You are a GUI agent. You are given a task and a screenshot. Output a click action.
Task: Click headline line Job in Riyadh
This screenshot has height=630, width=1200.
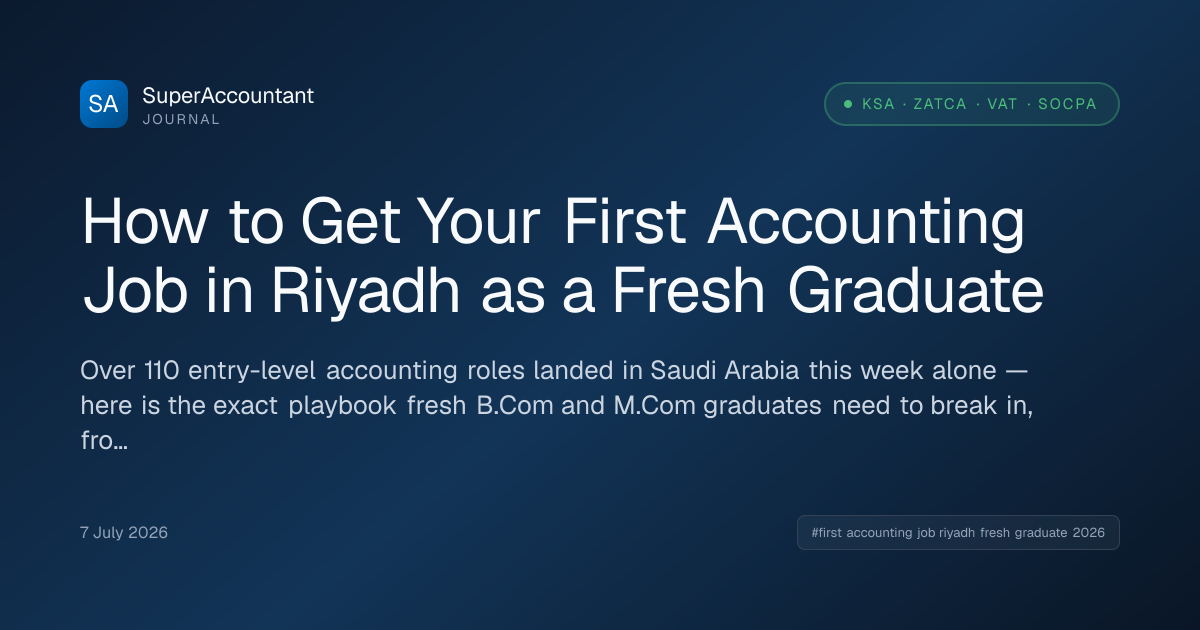pos(563,292)
